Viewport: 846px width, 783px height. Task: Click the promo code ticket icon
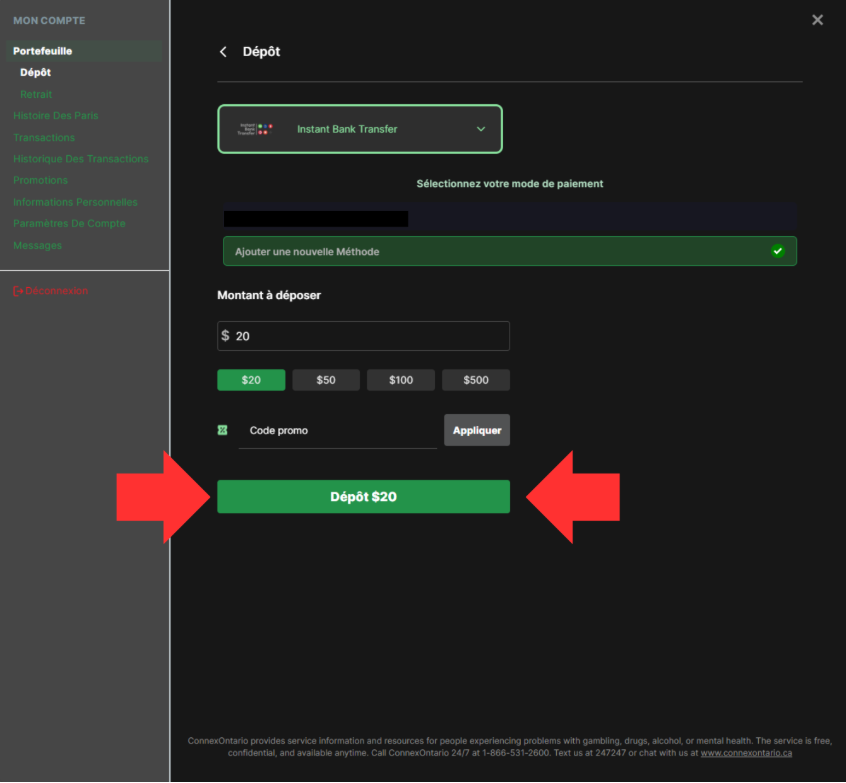point(223,430)
